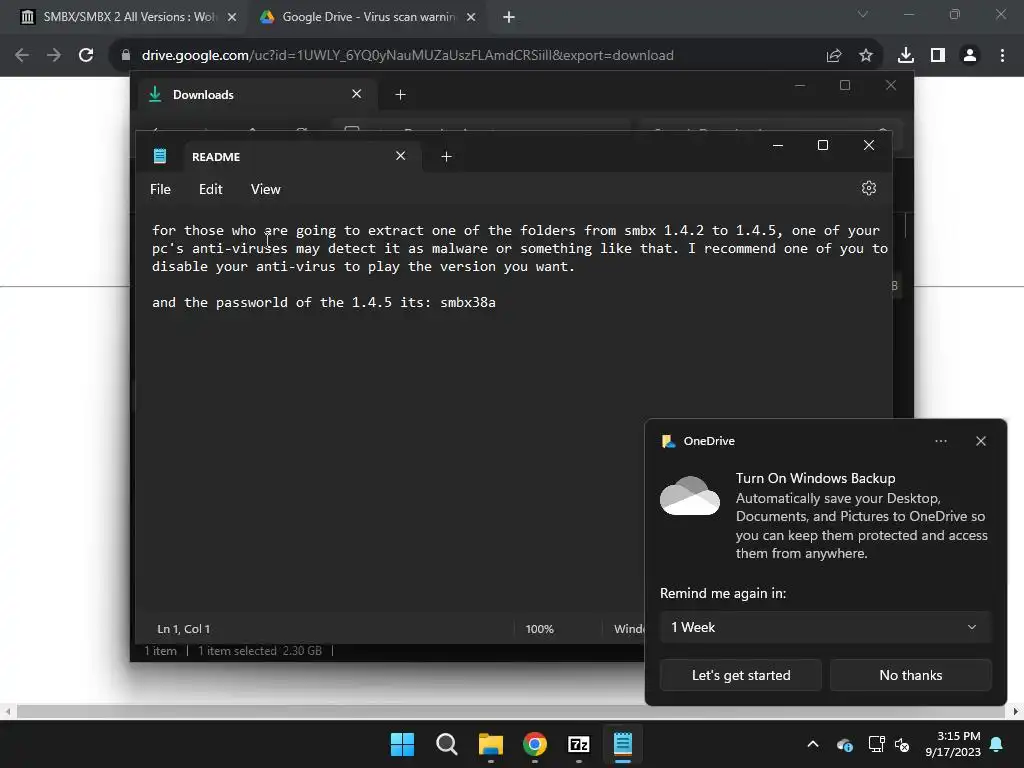Viewport: 1024px width, 768px height.
Task: Decline backup with No thanks
Action: click(910, 675)
